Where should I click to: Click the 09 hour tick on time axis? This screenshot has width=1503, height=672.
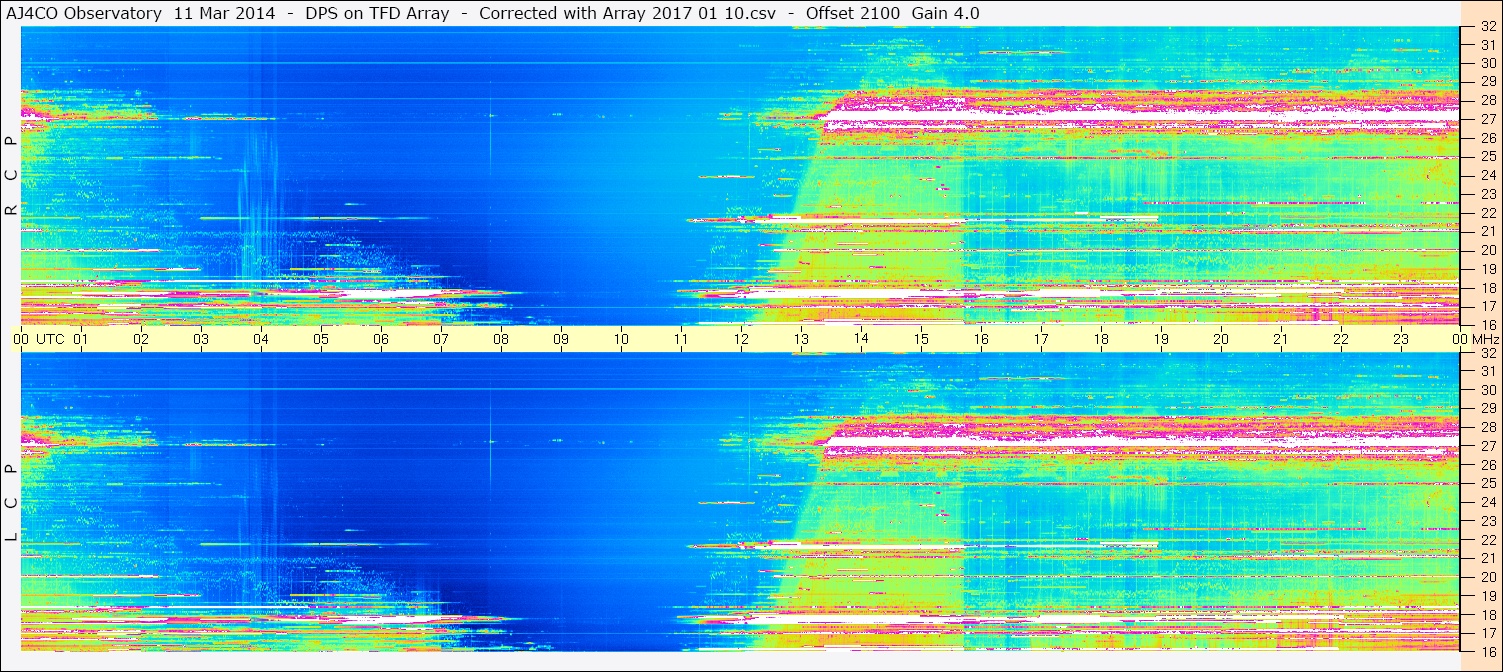[x=561, y=339]
